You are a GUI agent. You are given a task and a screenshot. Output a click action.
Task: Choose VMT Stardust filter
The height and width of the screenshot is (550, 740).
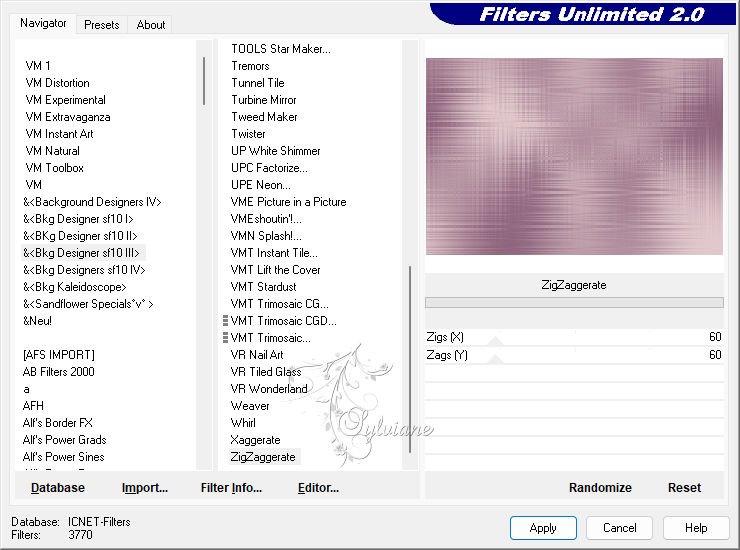(x=263, y=287)
